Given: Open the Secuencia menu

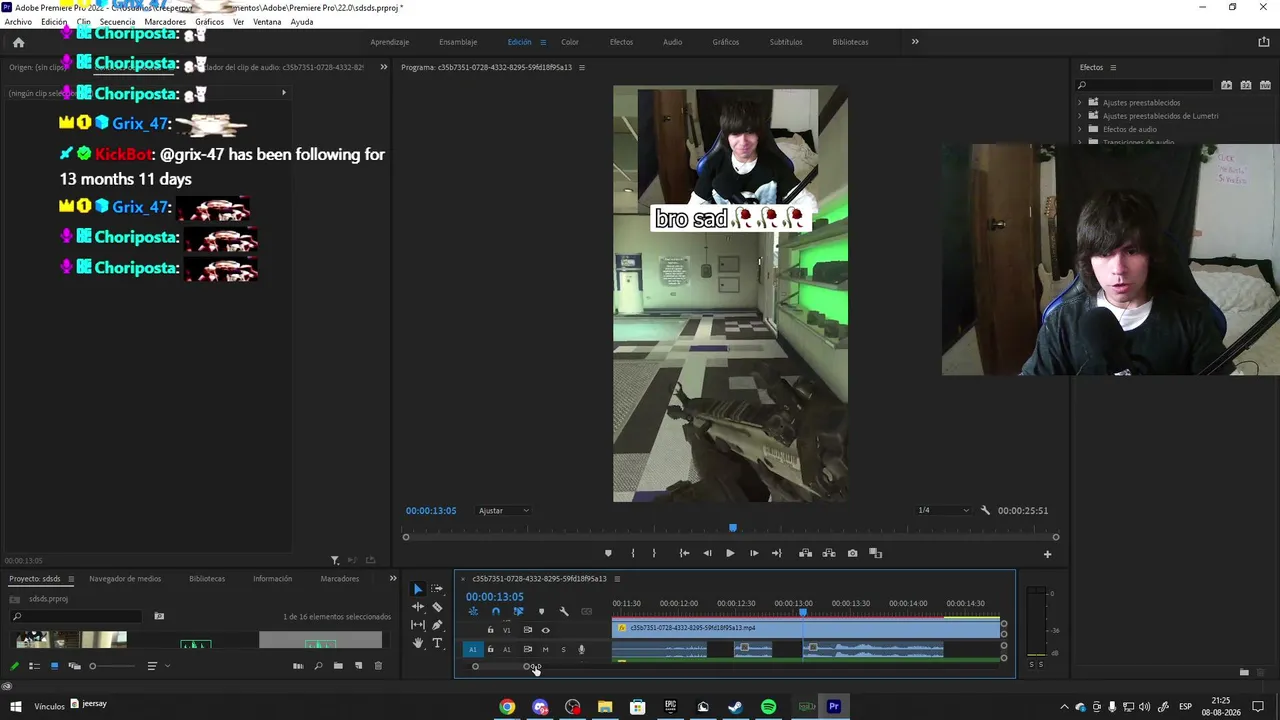Looking at the screenshot, I should (117, 22).
